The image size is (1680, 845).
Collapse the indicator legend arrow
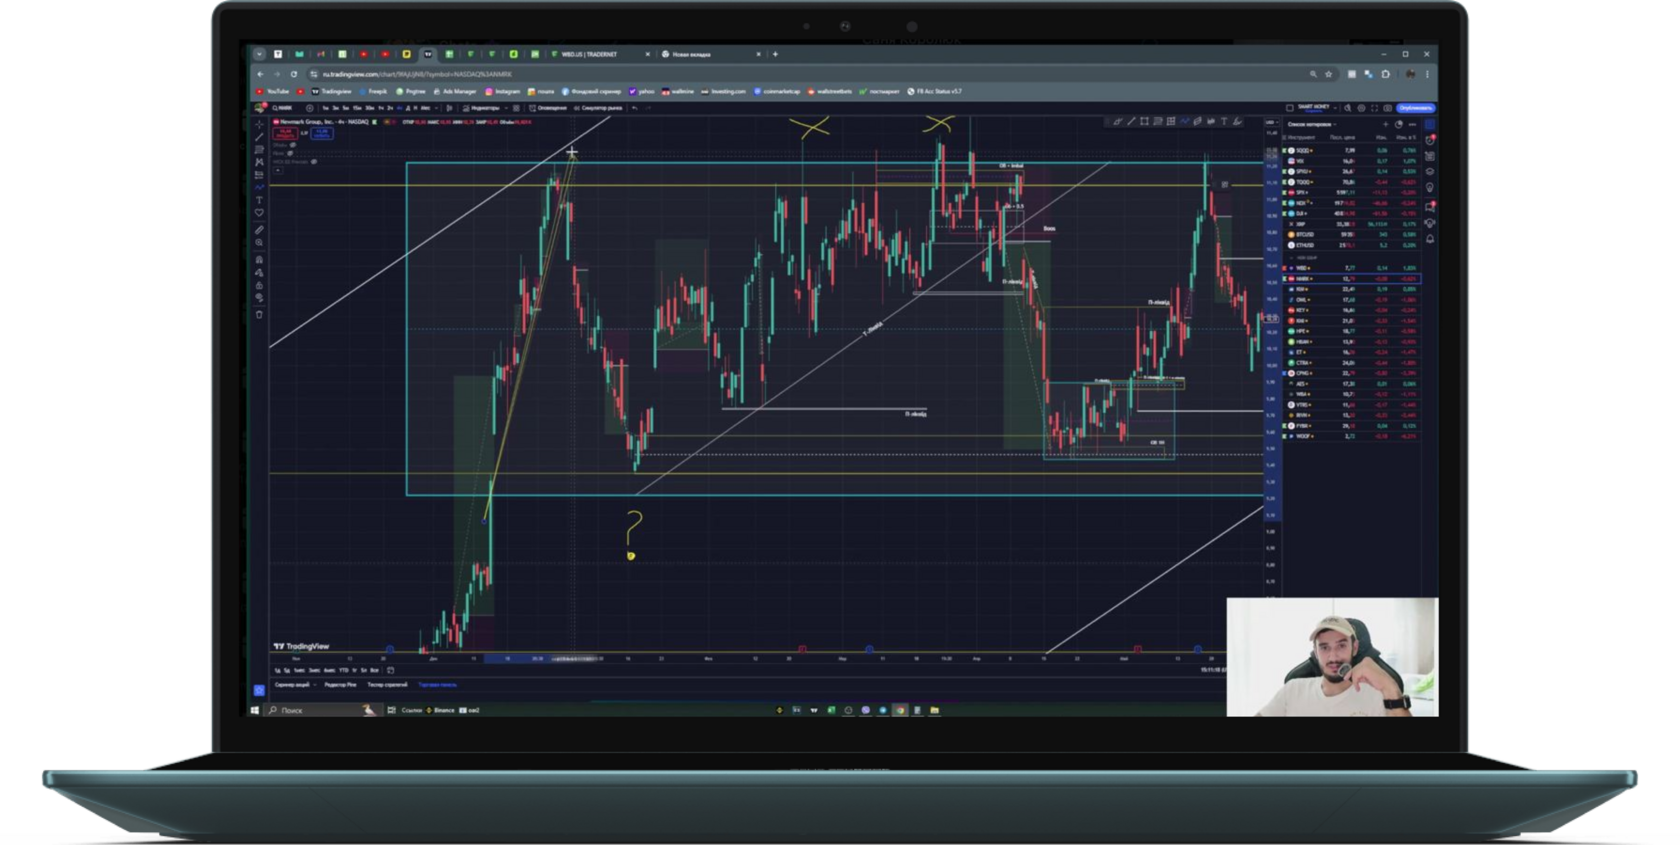point(278,170)
